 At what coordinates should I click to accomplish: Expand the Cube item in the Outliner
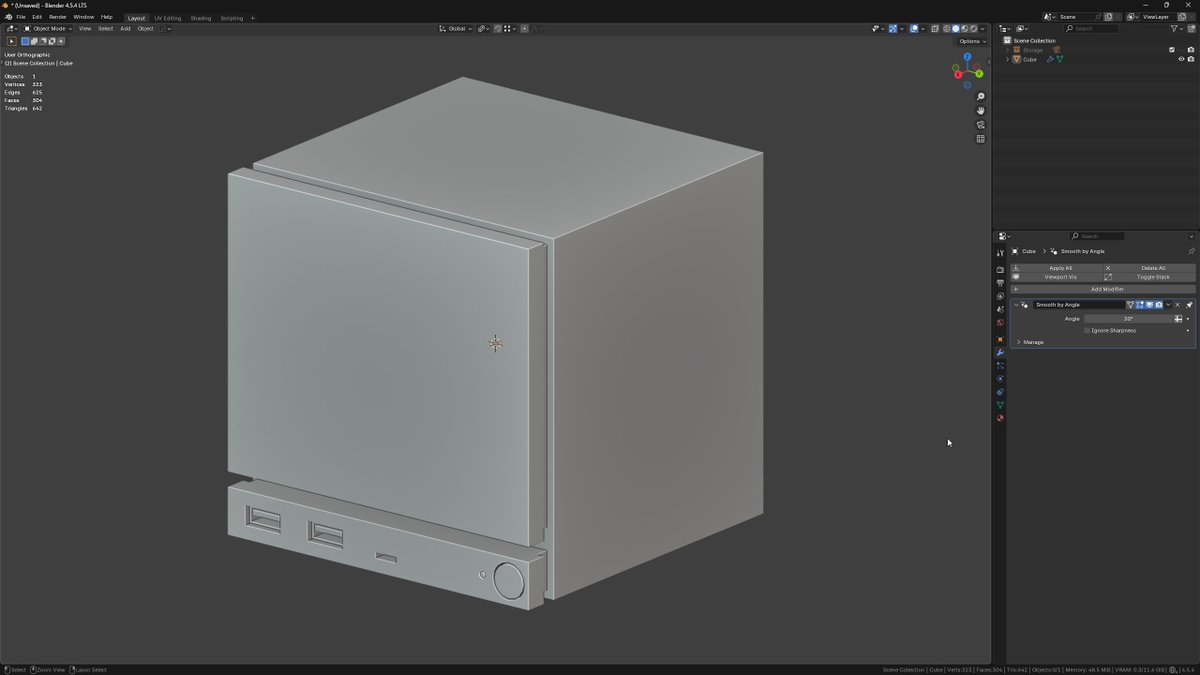click(x=1007, y=59)
